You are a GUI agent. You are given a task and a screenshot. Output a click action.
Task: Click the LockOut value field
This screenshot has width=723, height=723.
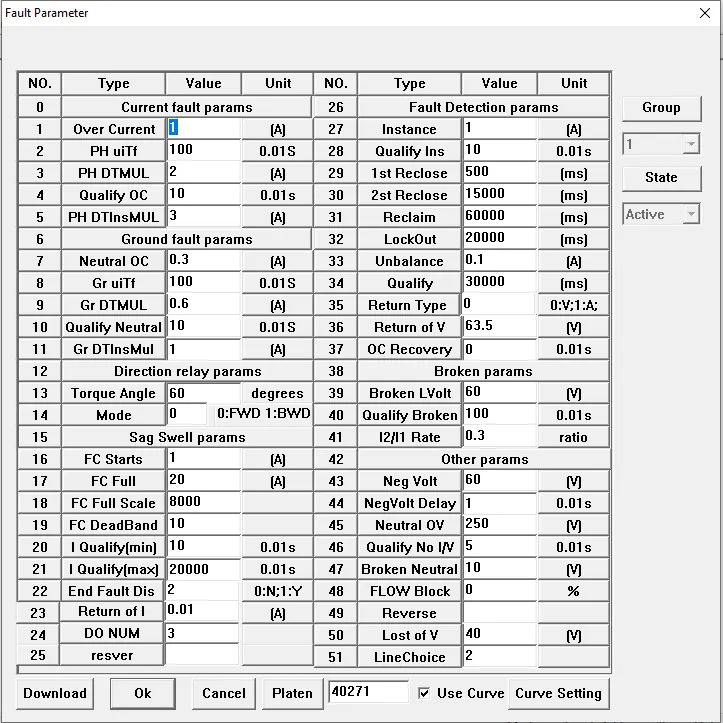click(500, 238)
